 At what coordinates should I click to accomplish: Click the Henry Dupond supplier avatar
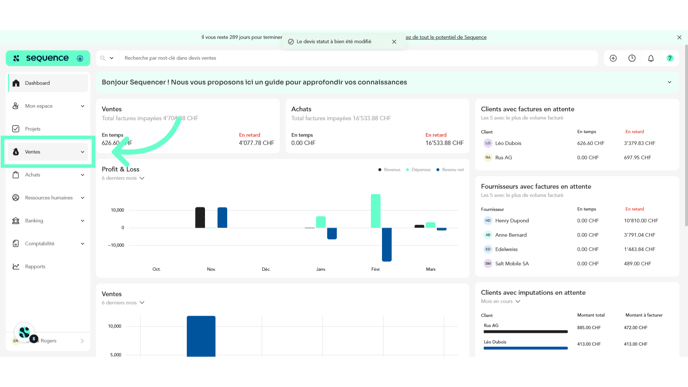click(487, 221)
